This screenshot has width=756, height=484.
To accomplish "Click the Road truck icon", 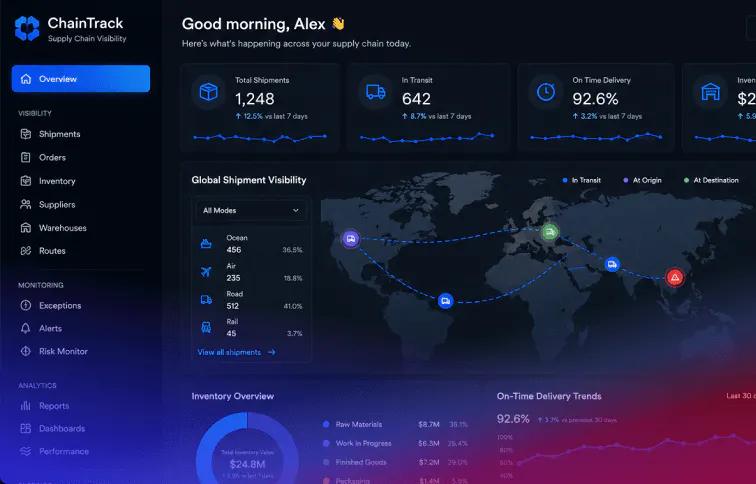I will pyautogui.click(x=206, y=300).
